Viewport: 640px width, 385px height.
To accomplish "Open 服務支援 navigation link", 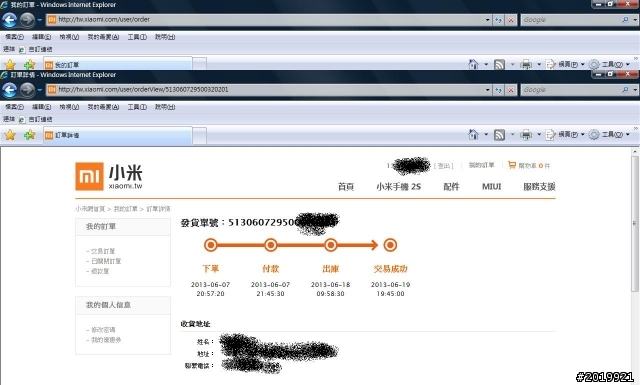I will (539, 187).
